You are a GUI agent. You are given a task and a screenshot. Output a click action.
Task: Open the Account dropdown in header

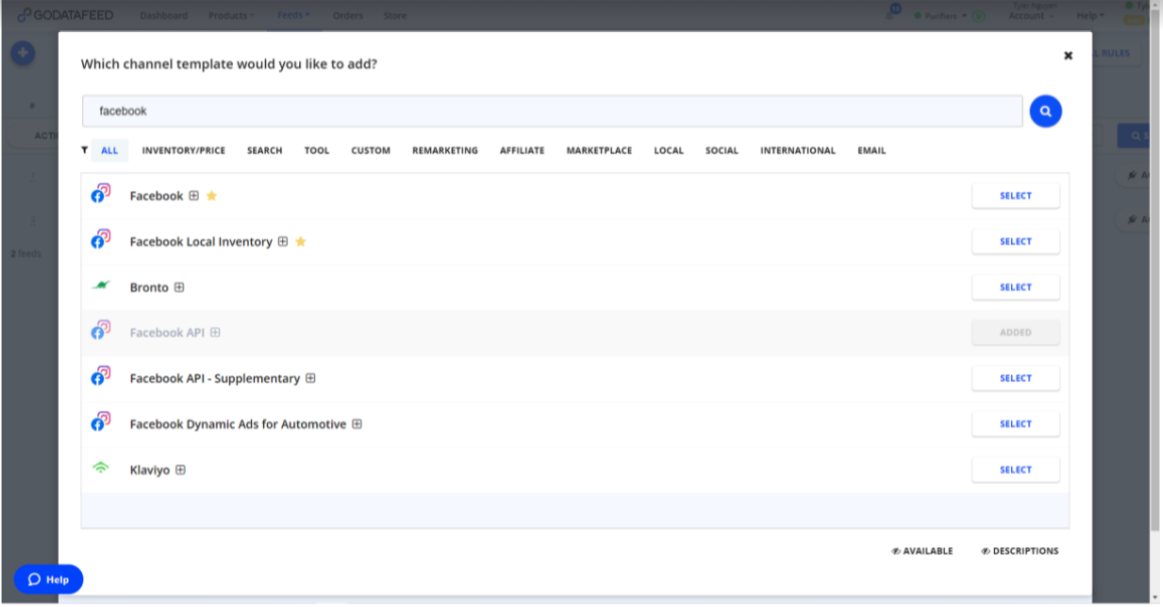coord(1031,16)
